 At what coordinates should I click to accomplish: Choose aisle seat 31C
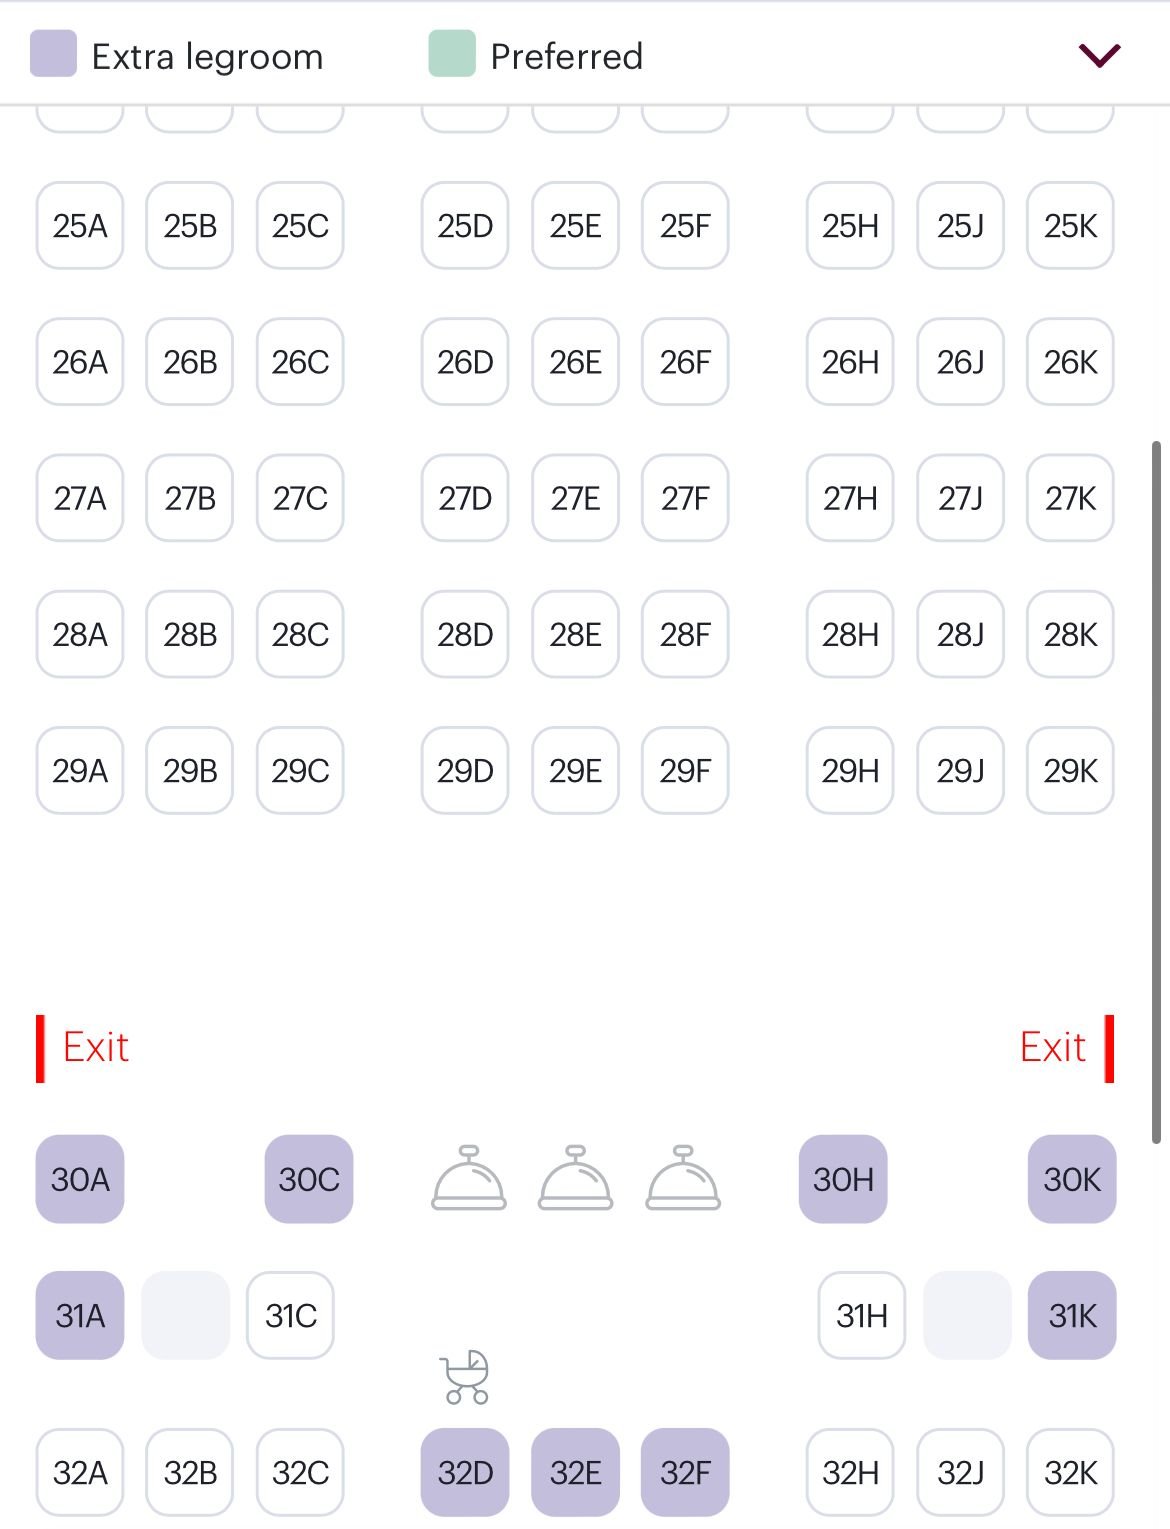[290, 1315]
